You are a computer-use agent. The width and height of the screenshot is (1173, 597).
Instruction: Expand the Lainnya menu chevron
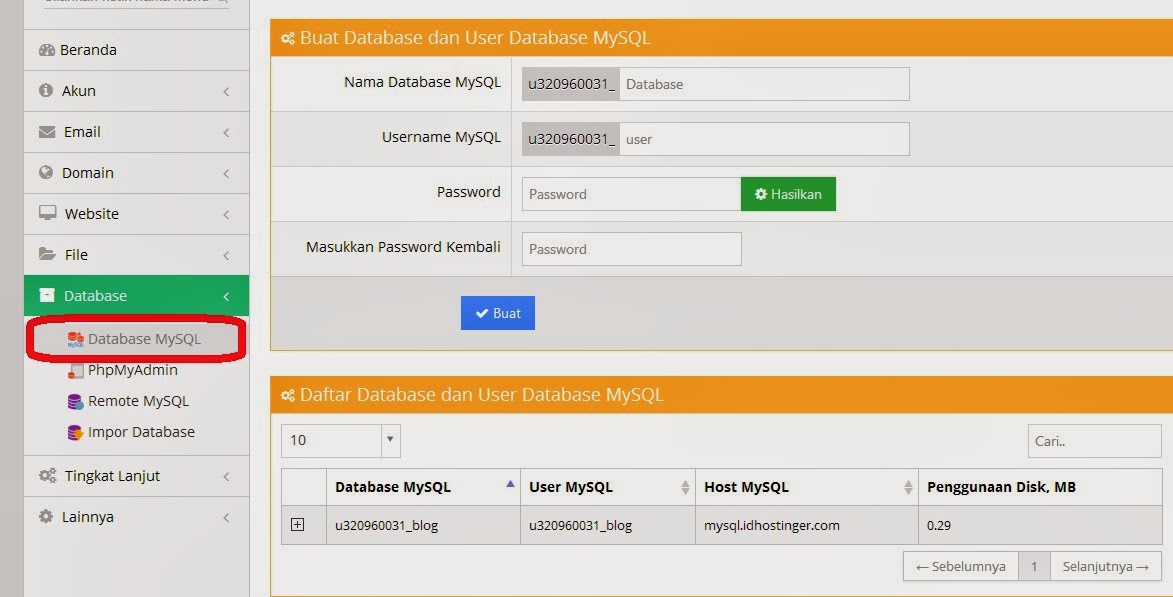click(226, 518)
